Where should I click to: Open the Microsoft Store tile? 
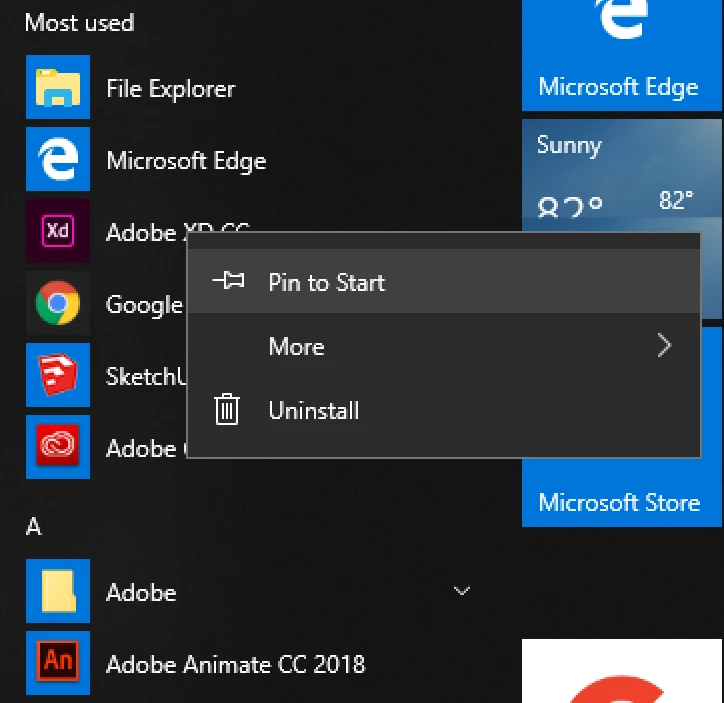tap(622, 492)
